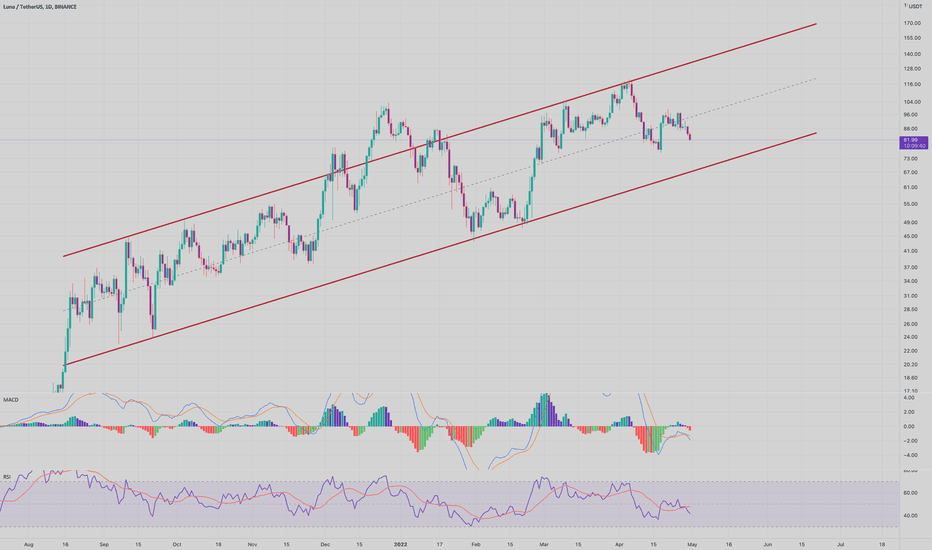Click the 37.00 price axis label
This screenshot has width=932, height=550.
coord(911,268)
